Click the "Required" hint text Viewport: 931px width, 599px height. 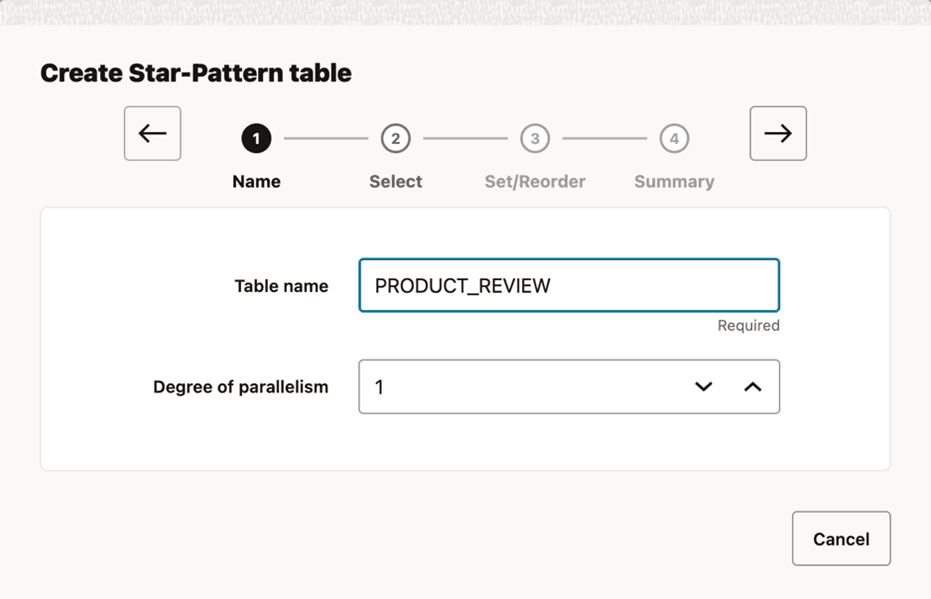[x=748, y=326]
